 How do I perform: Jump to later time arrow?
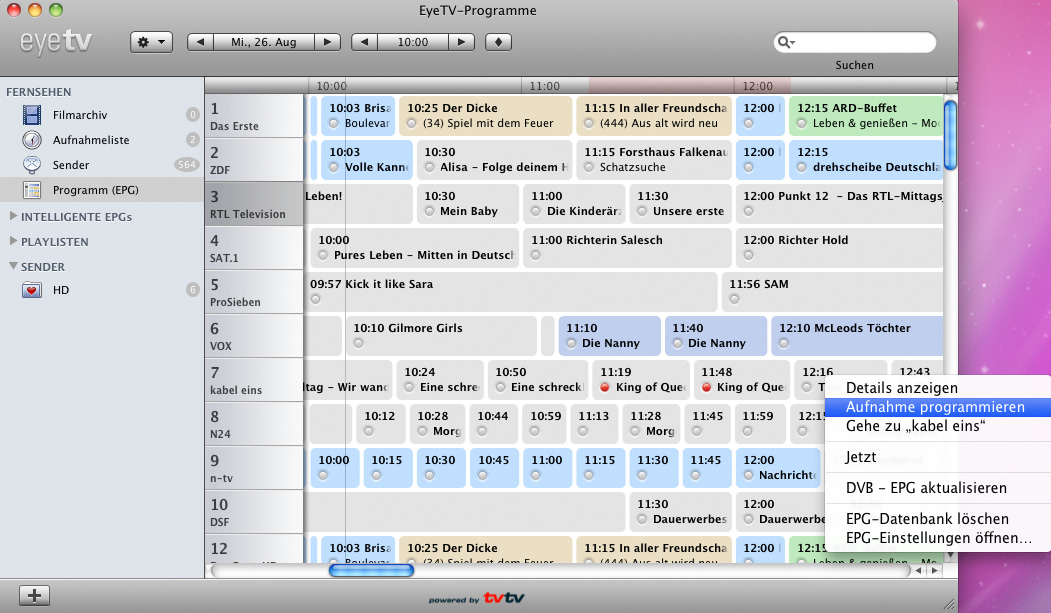click(461, 42)
